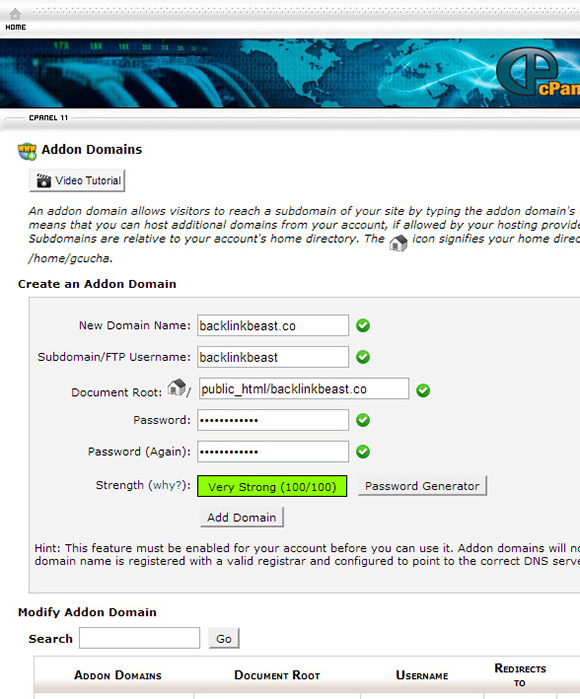This screenshot has height=699, width=580.
Task: Click the Home house icon at top
Action: [15, 14]
